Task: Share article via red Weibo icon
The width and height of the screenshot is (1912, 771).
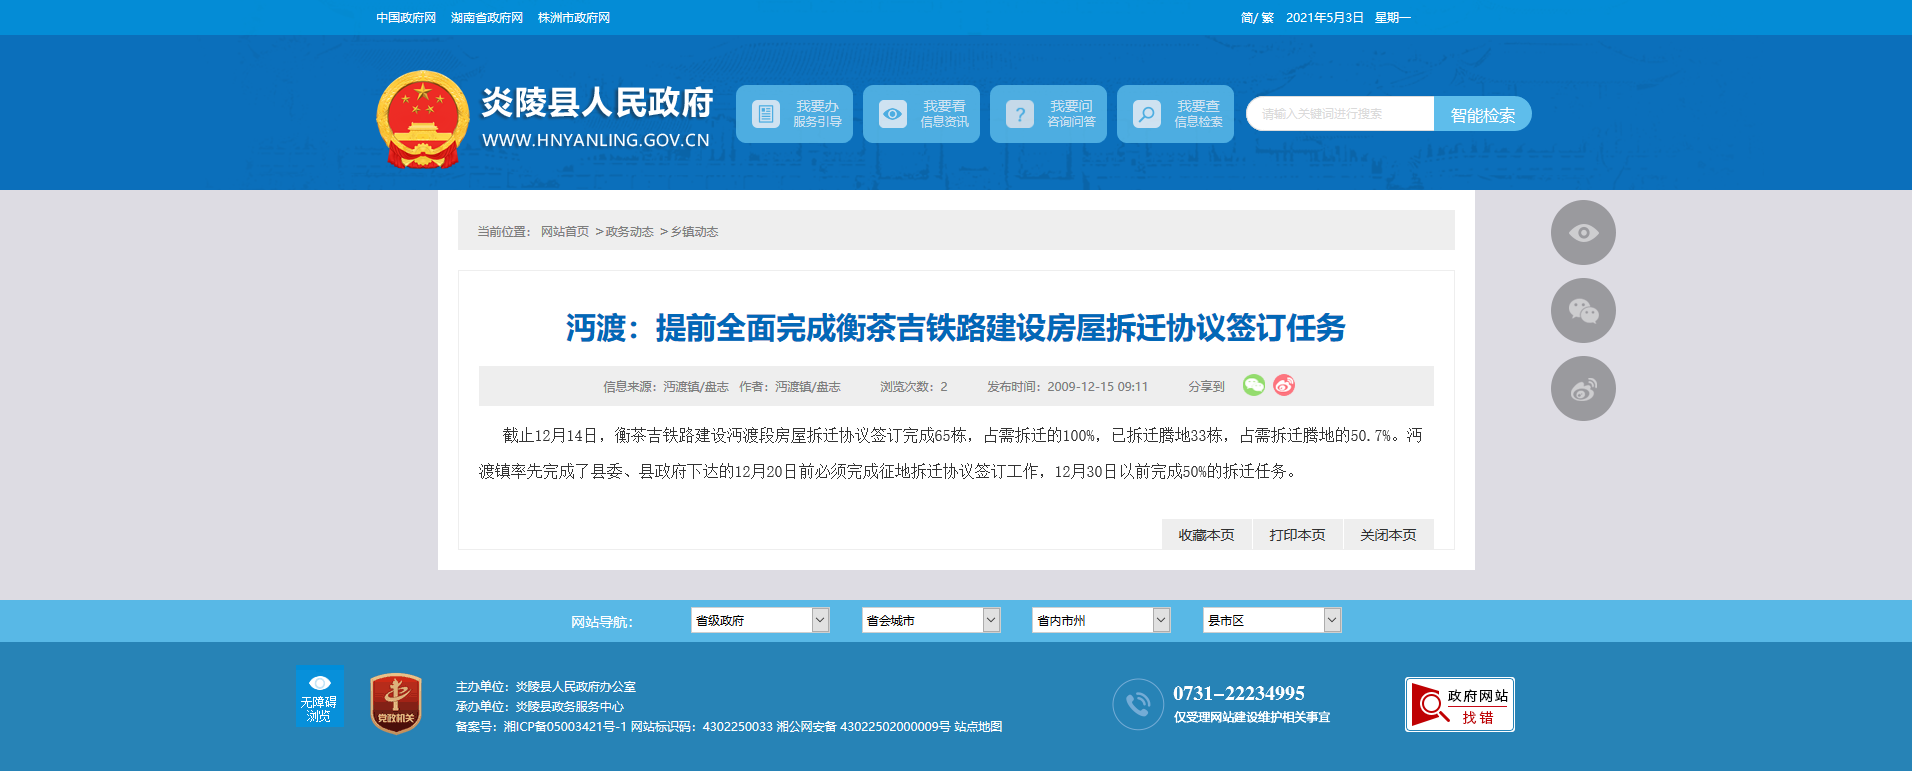Action: click(1284, 385)
